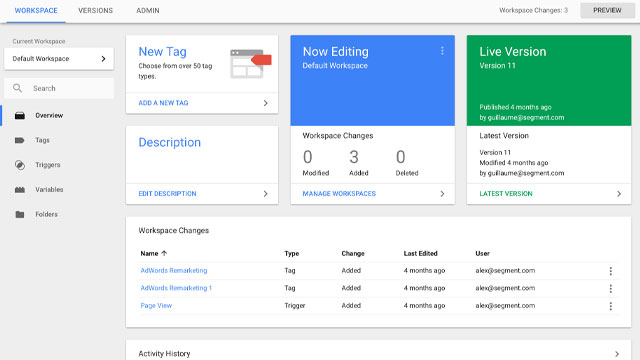Click the Tags label icon in sidebar
Screen dimensions: 640x360
(x=20, y=140)
